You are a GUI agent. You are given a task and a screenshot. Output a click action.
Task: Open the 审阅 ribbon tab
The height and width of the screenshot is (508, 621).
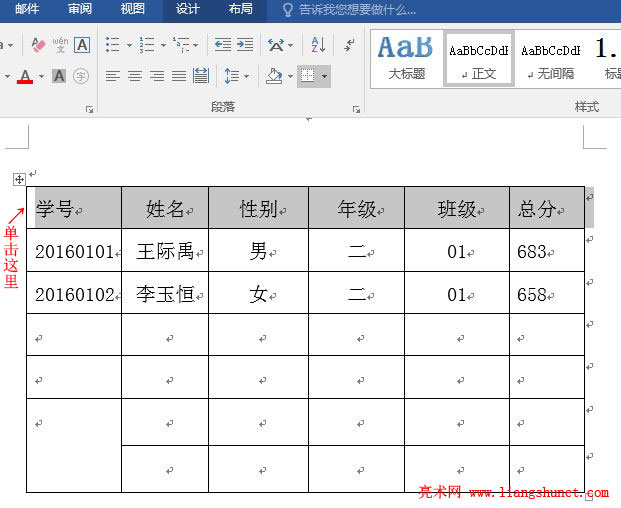80,9
